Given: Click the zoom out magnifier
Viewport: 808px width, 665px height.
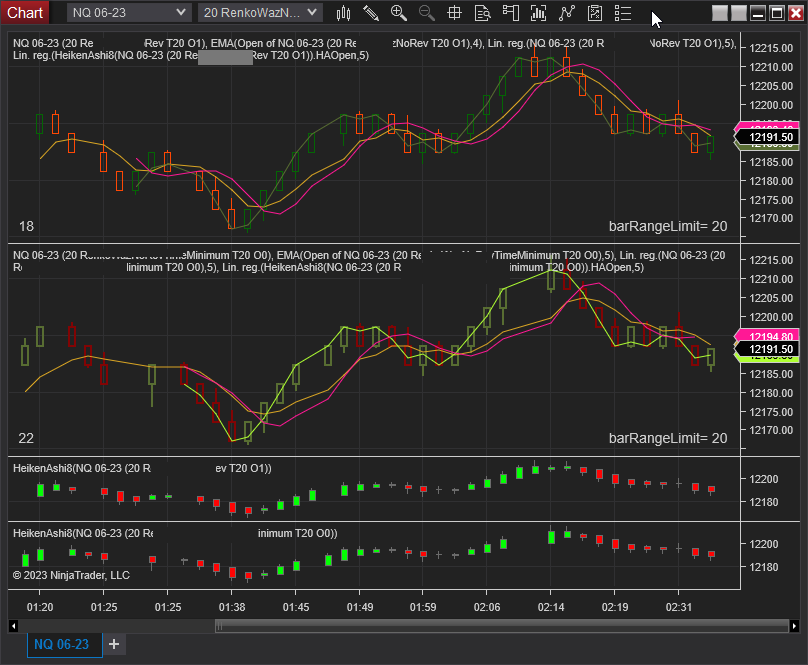Looking at the screenshot, I should [427, 13].
